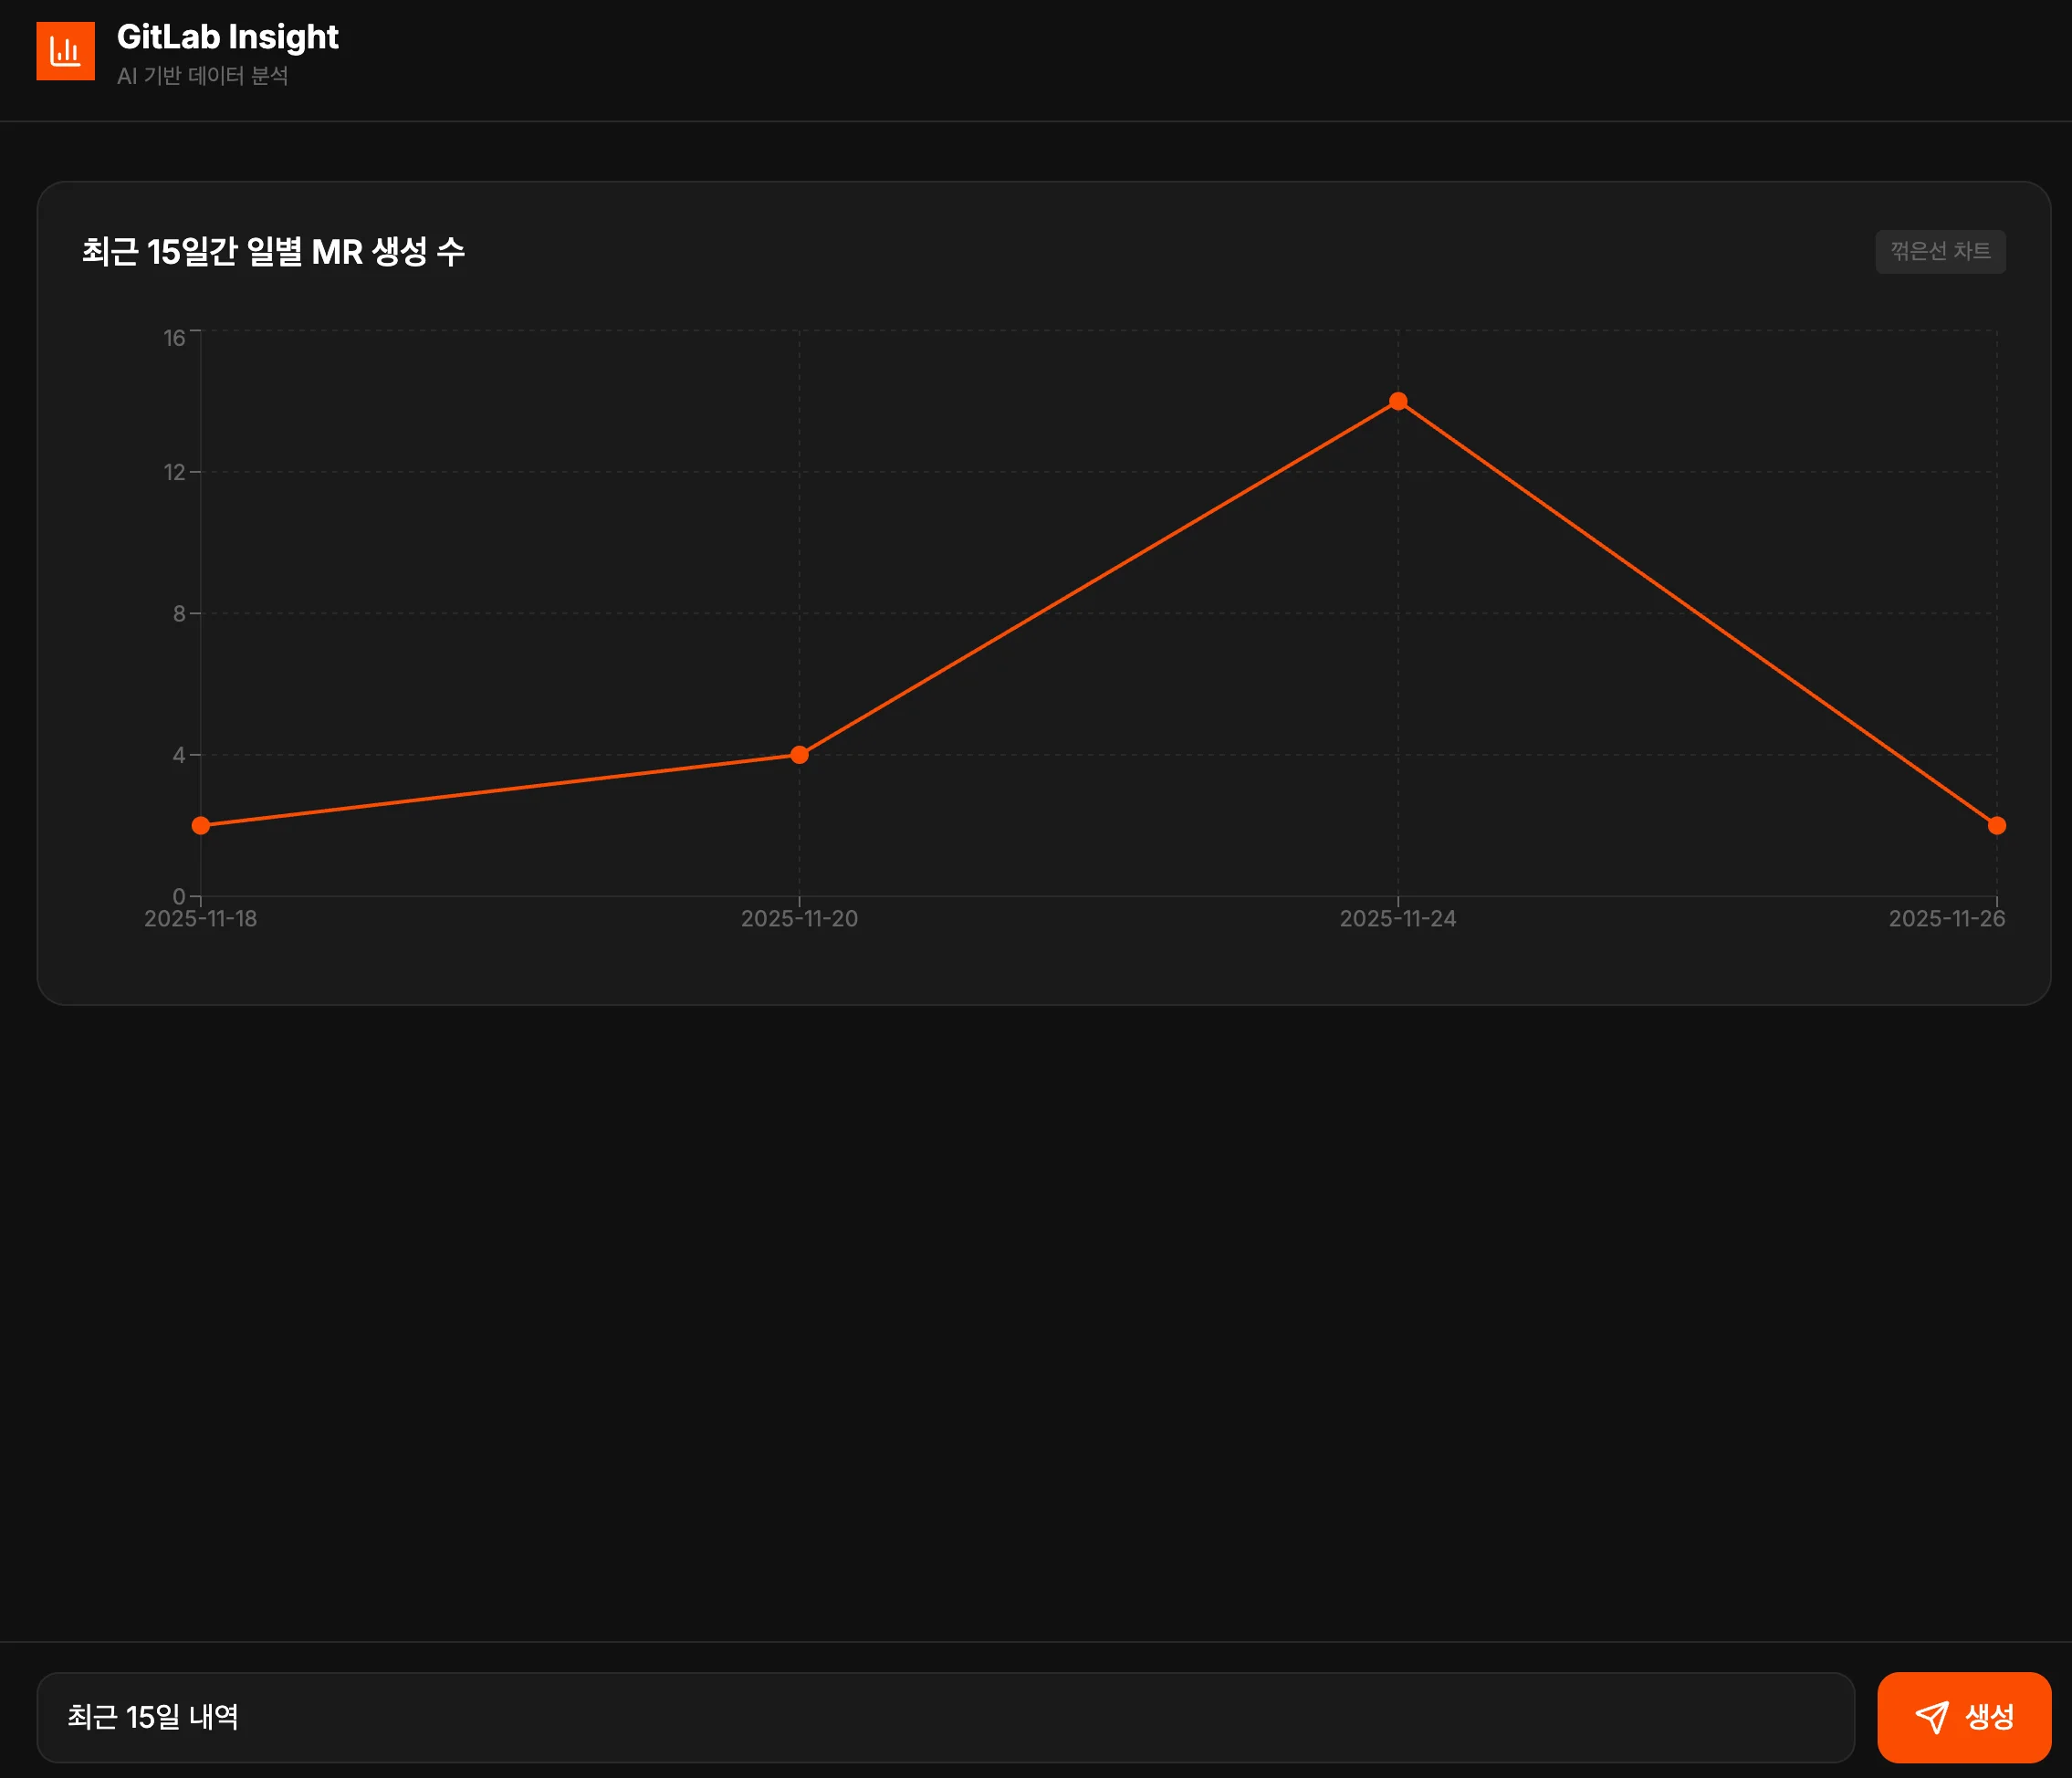
Task: Click the y-axis label 16
Action: coord(174,338)
